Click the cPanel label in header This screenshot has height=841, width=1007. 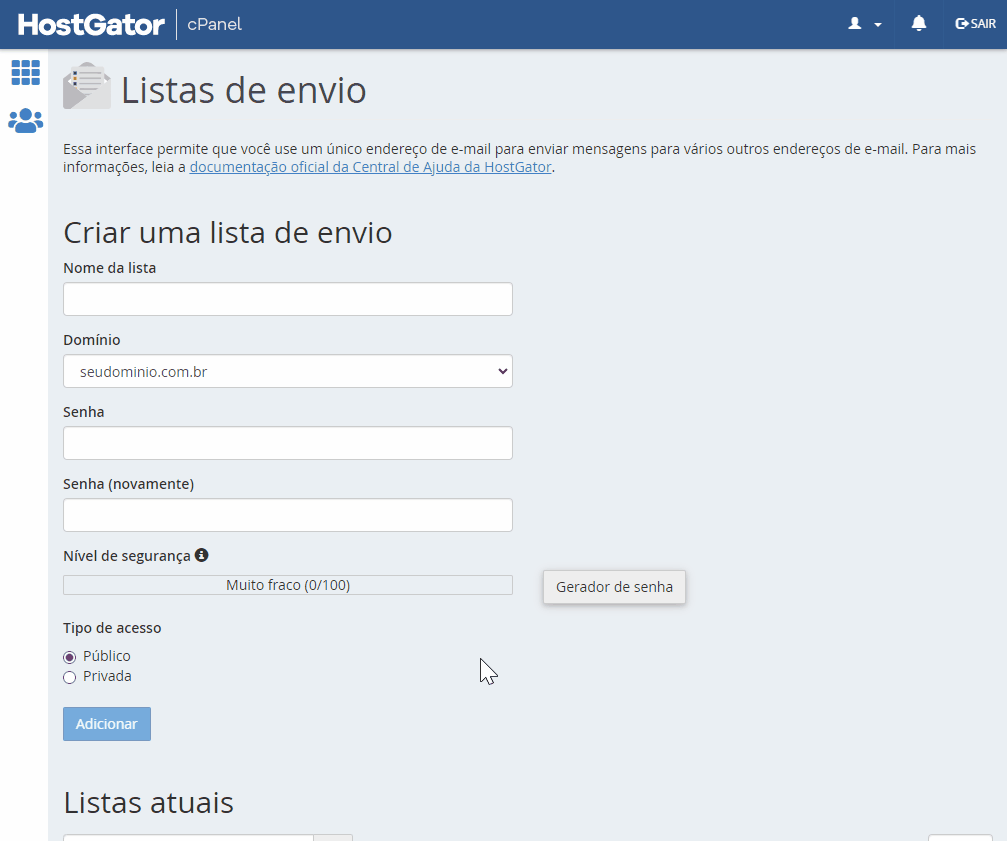(215, 24)
